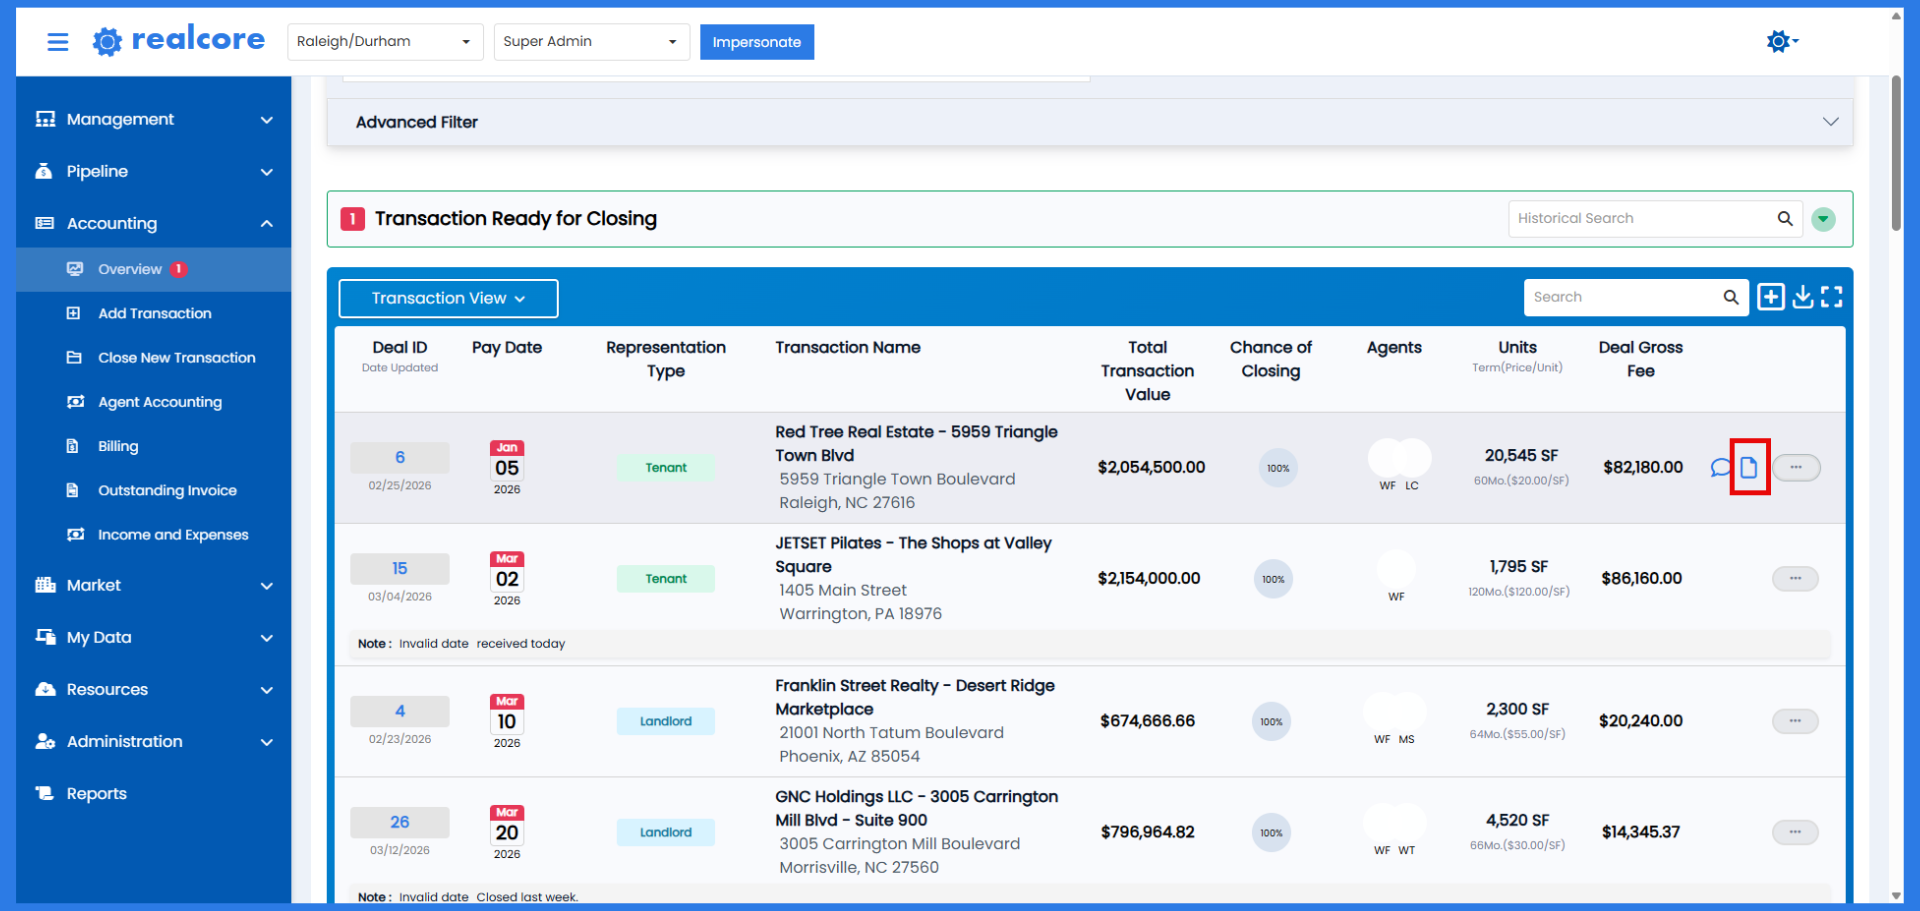Expand the Market menu chevron
Screen dimensions: 1920x911
pos(267,586)
